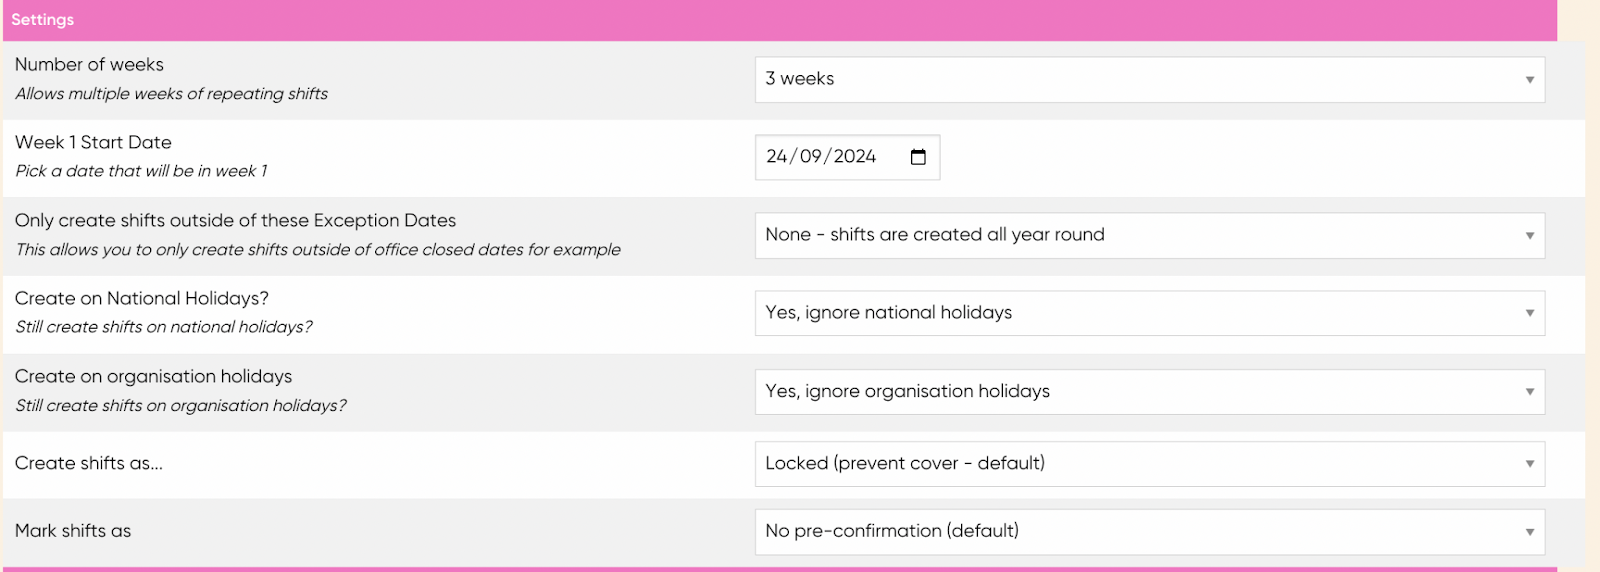Open the '3 weeks' dropdown
The image size is (1600, 572).
[1149, 80]
